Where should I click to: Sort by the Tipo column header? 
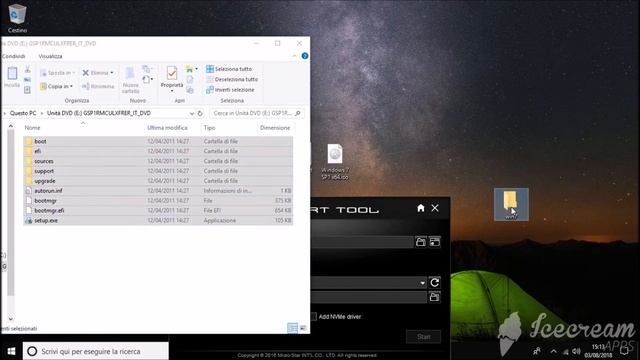point(209,128)
